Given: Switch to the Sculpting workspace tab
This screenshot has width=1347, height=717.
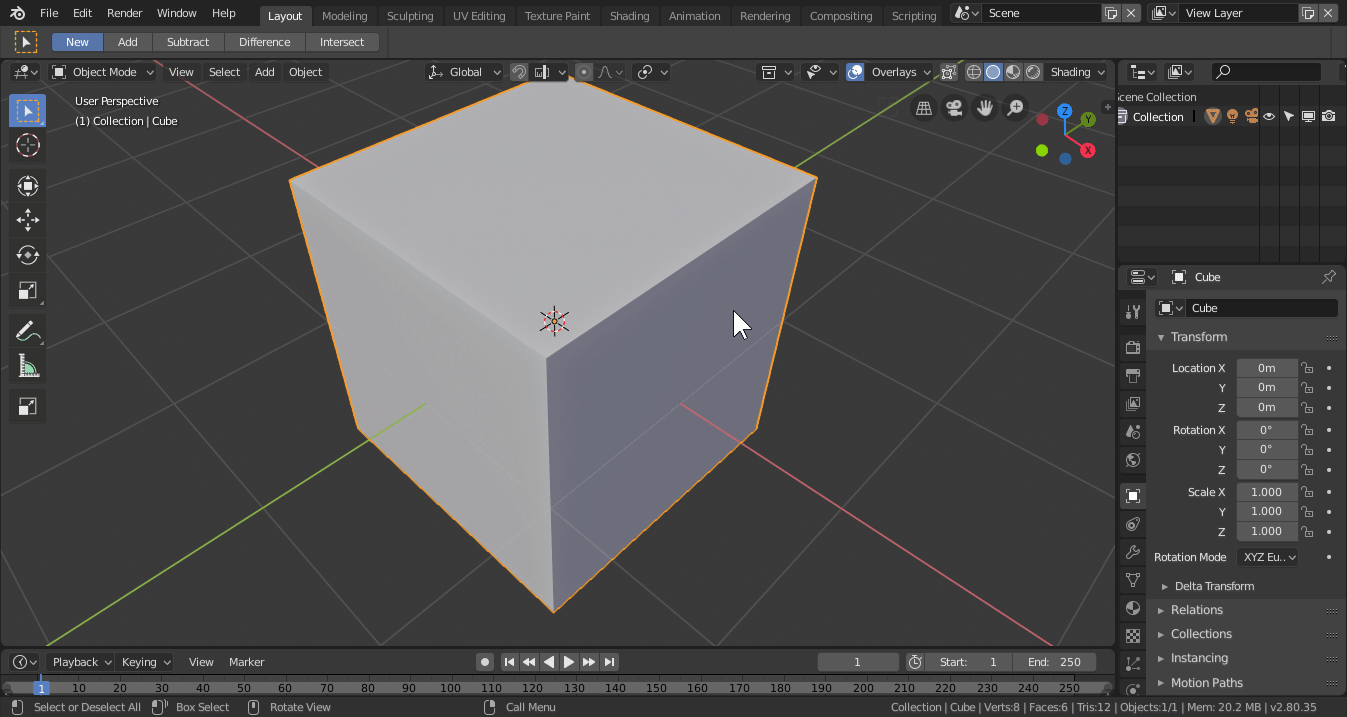Looking at the screenshot, I should (410, 15).
